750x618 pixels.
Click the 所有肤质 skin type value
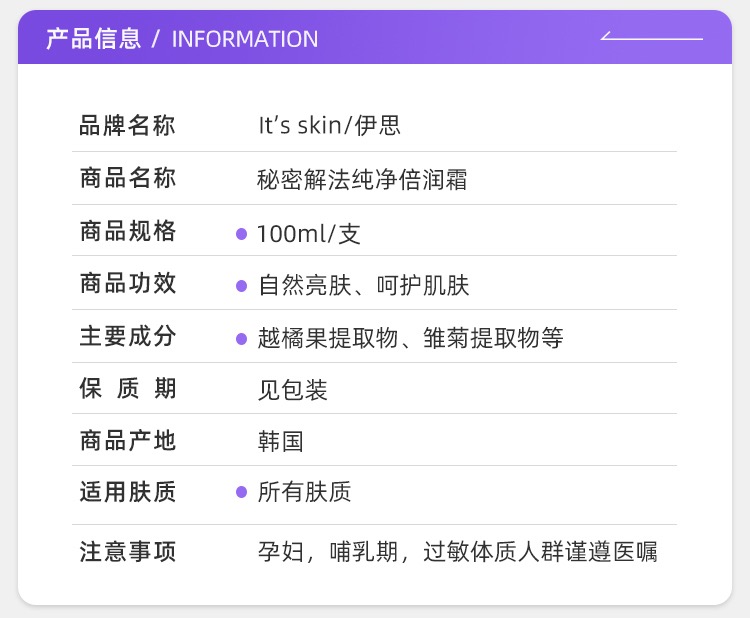[304, 492]
